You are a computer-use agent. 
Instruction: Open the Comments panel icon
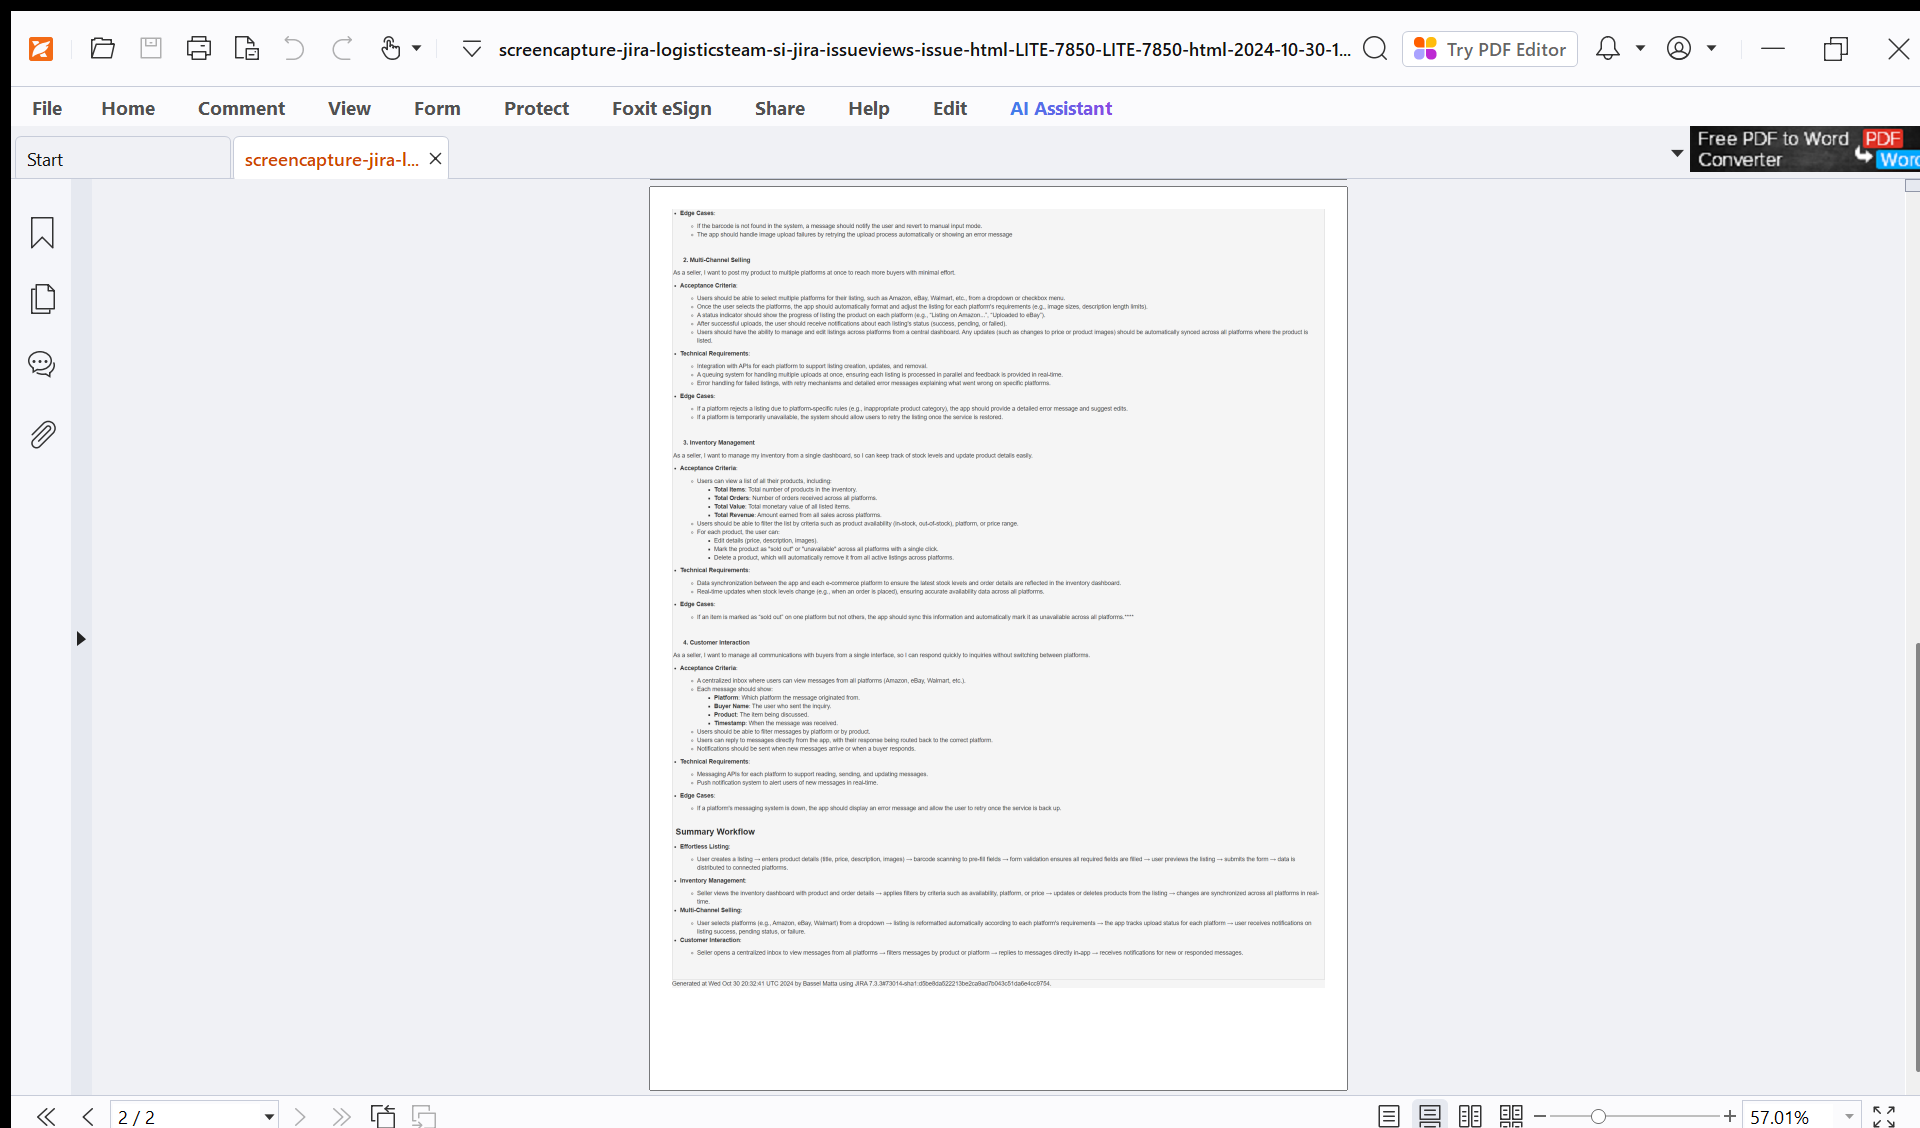(x=42, y=364)
